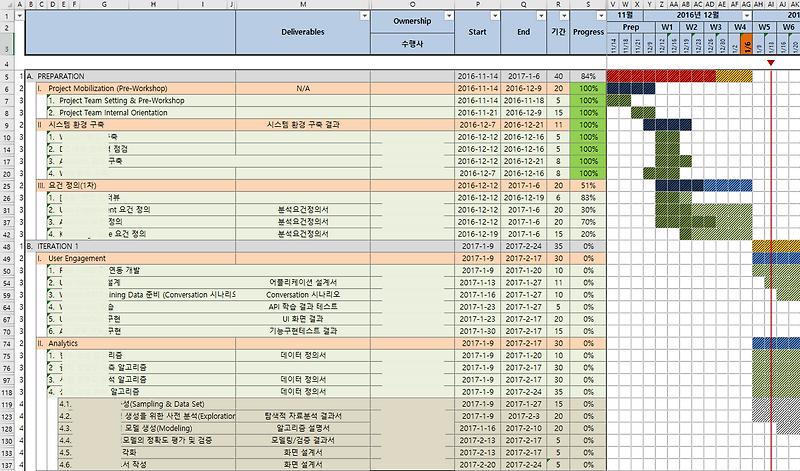Open the Progress column filter dropdown

pos(601,16)
